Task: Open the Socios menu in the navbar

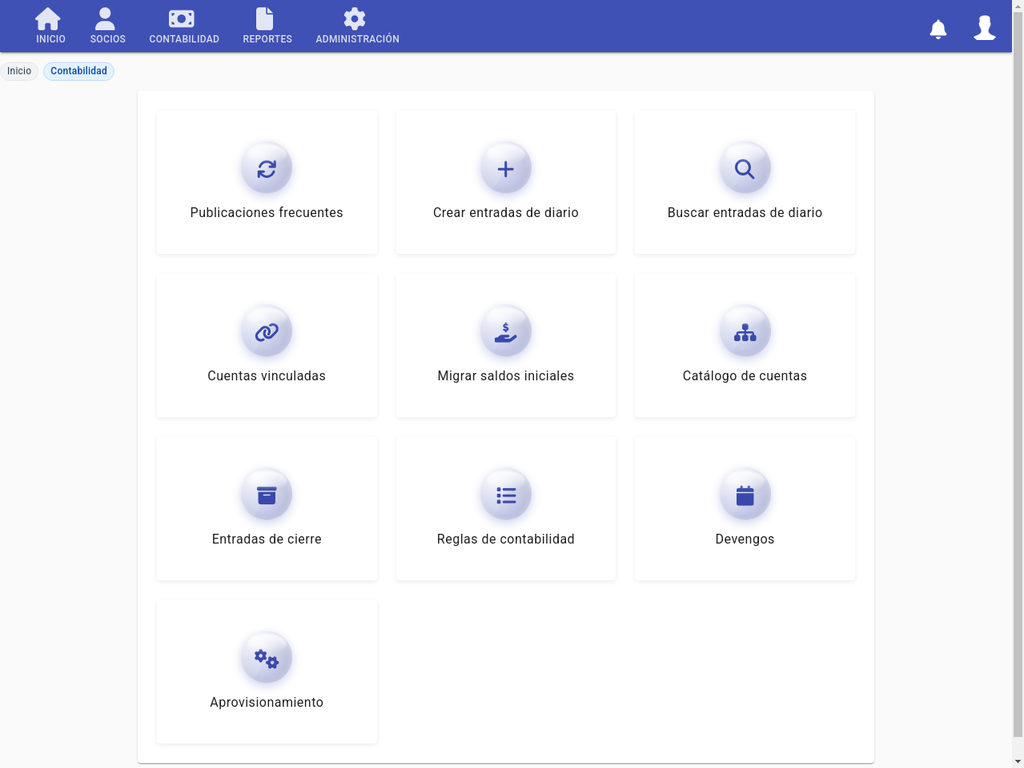Action: [x=107, y=27]
